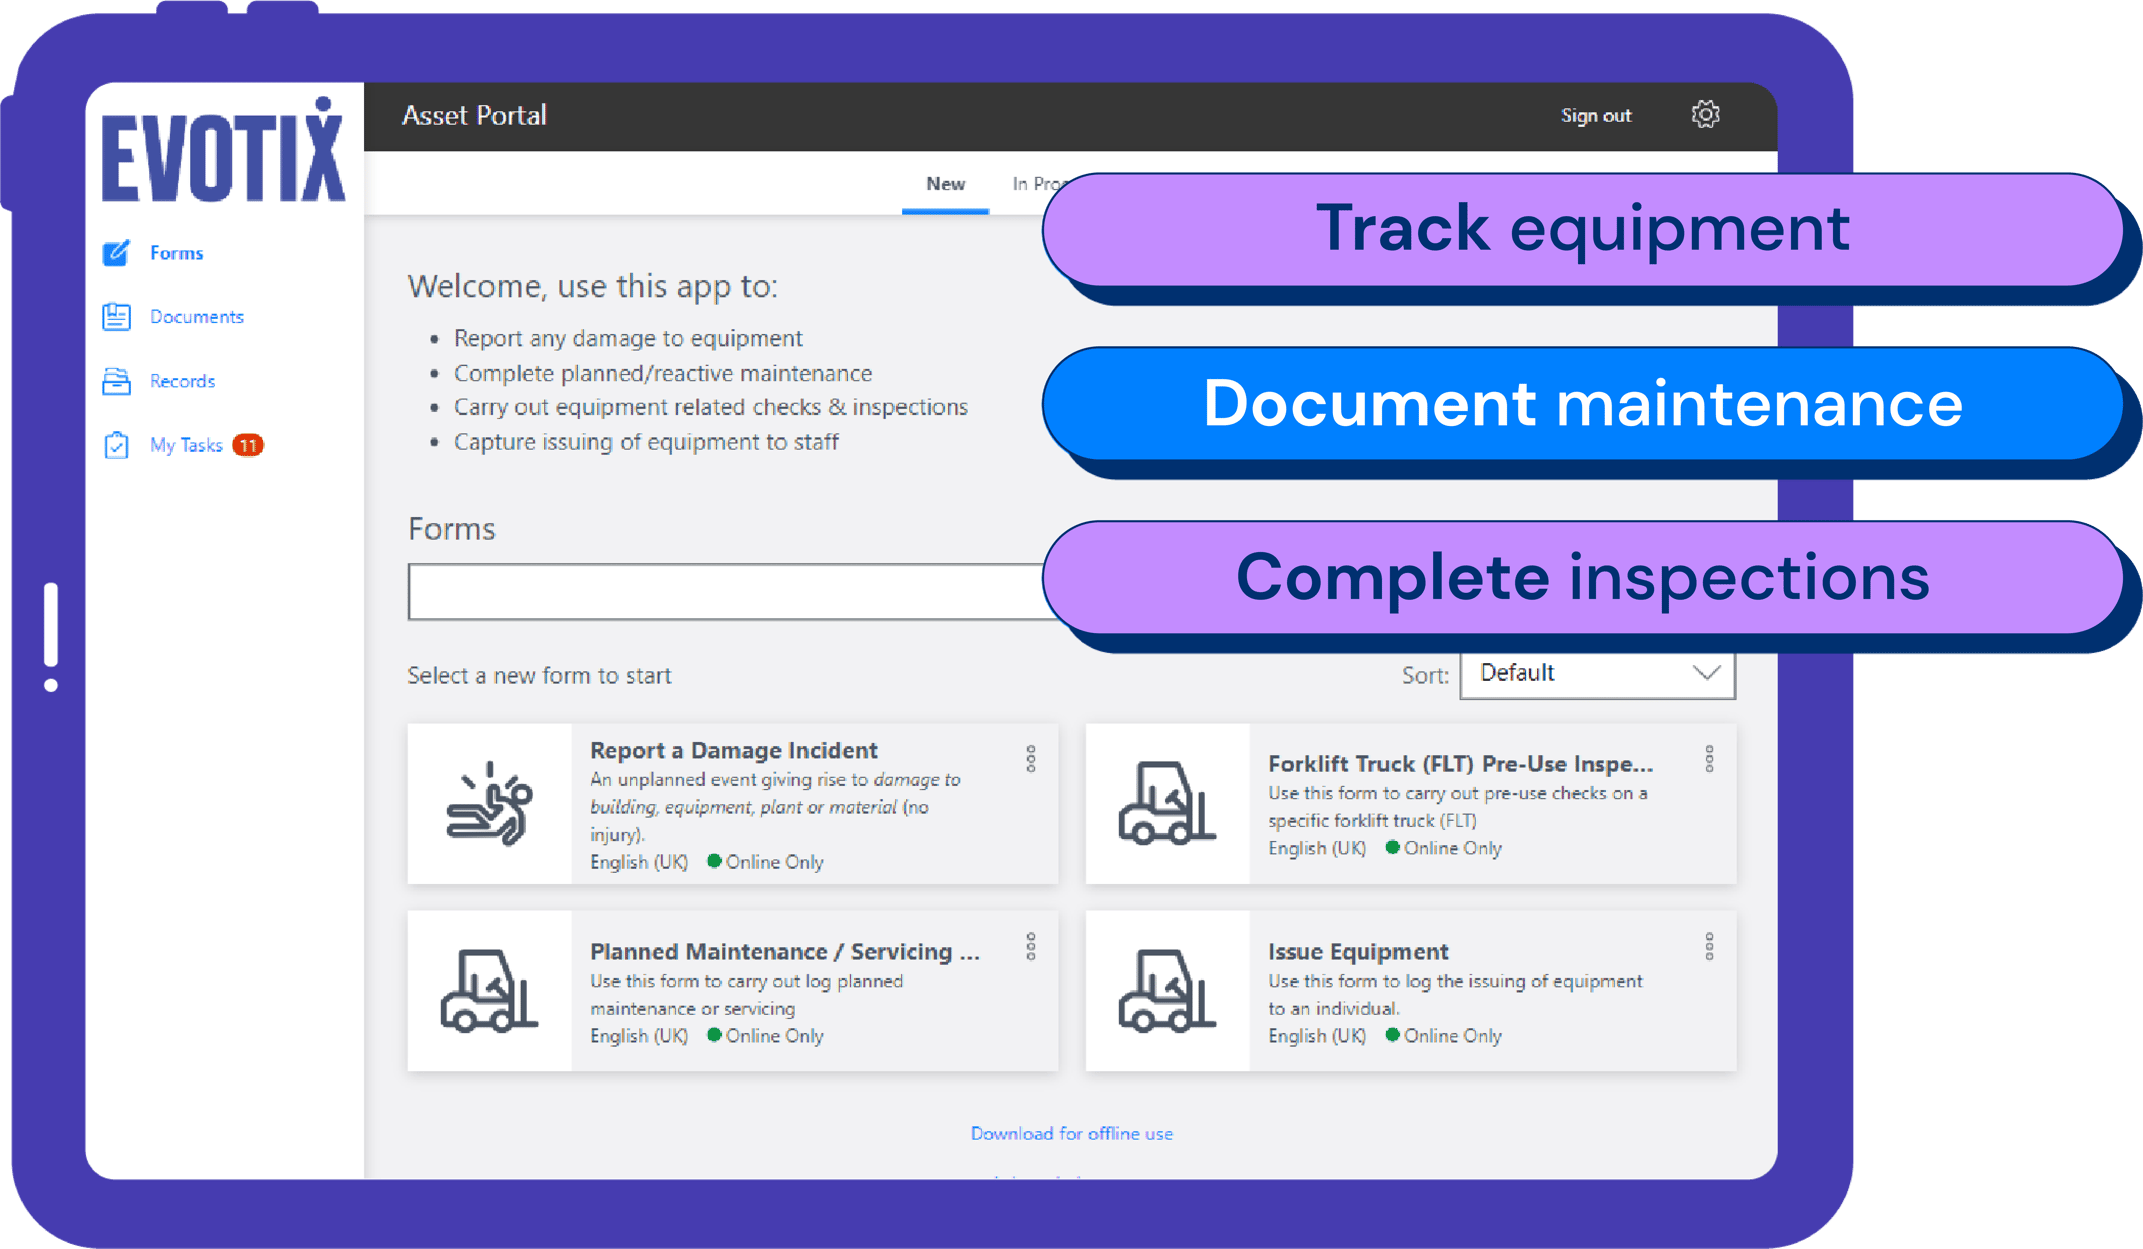Click the damage incident person icon

coord(492,805)
